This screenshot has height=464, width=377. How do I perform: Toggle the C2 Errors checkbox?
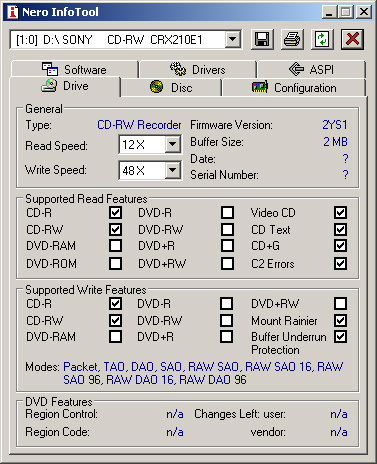click(340, 263)
